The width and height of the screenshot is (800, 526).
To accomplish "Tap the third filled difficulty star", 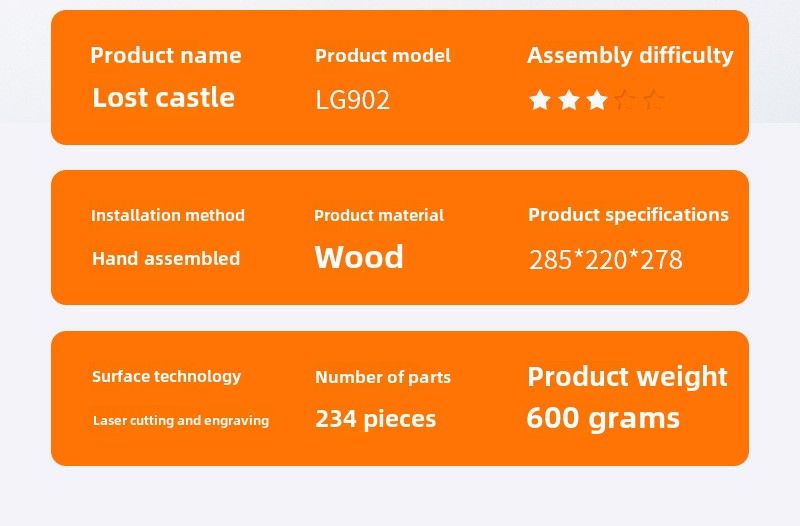I will [597, 100].
